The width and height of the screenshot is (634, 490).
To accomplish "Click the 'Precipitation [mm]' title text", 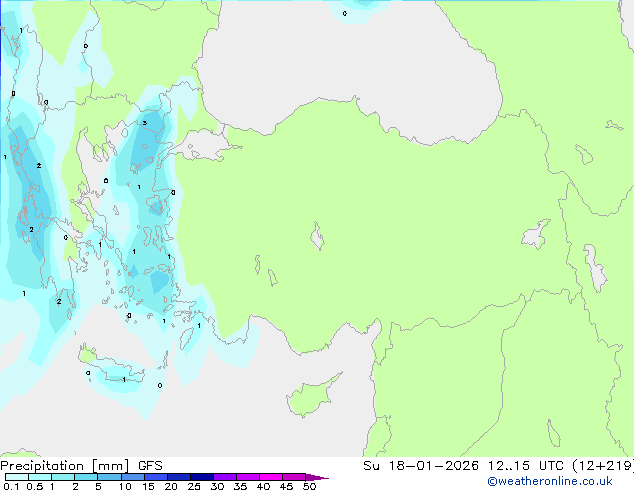I will (x=65, y=466).
